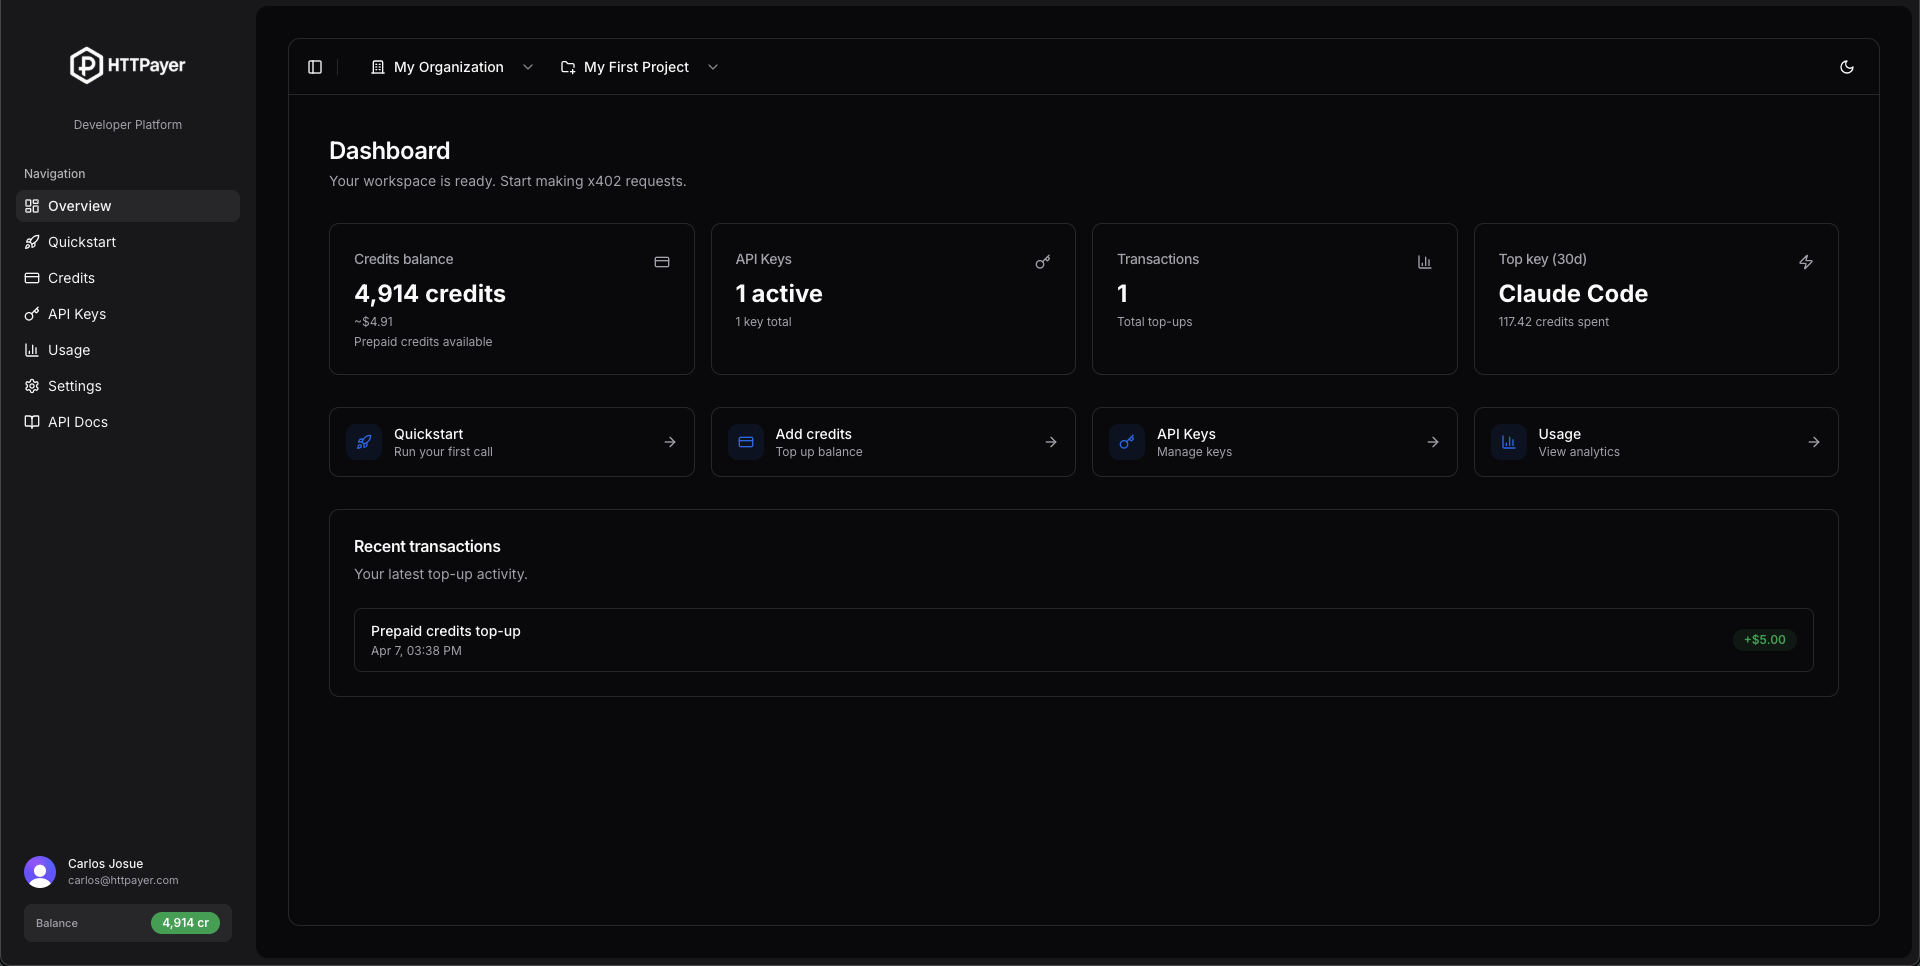This screenshot has width=1920, height=966.
Task: Click the card icon on the Credits balance tile
Action: (661, 262)
